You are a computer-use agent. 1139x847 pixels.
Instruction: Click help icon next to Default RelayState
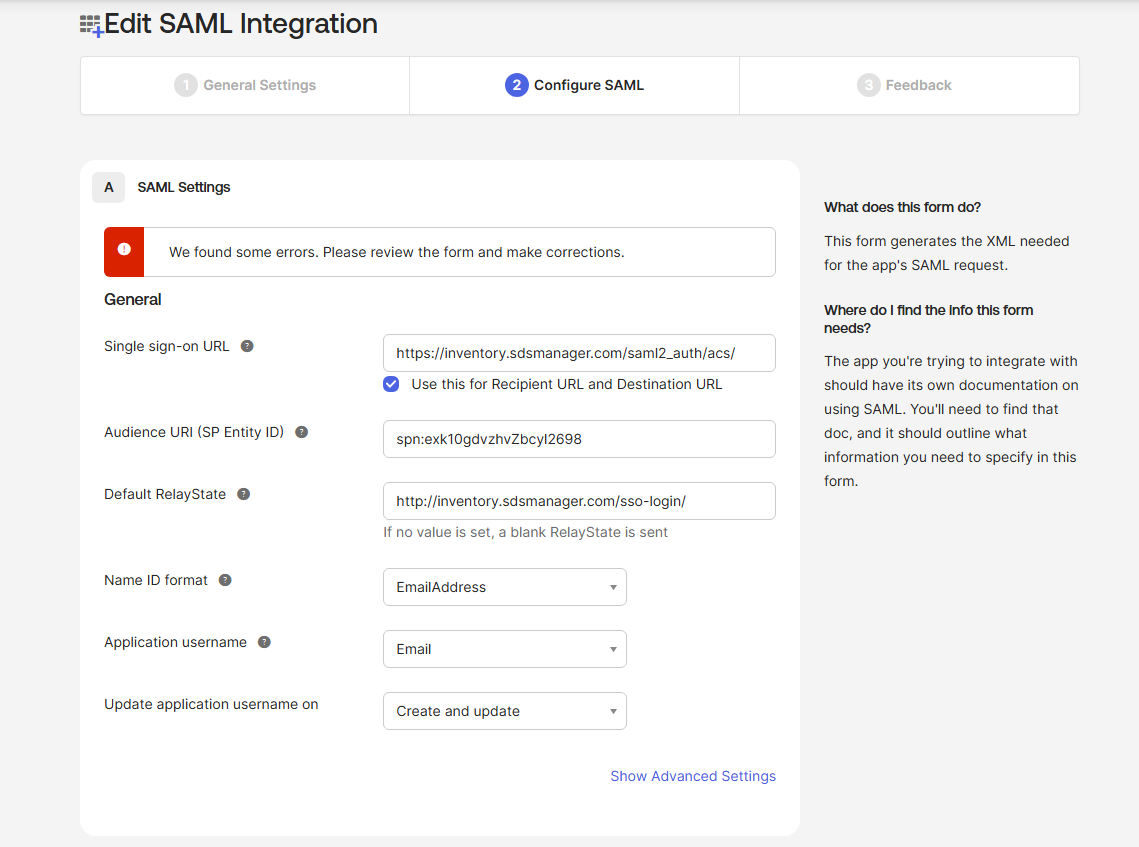[x=243, y=494]
